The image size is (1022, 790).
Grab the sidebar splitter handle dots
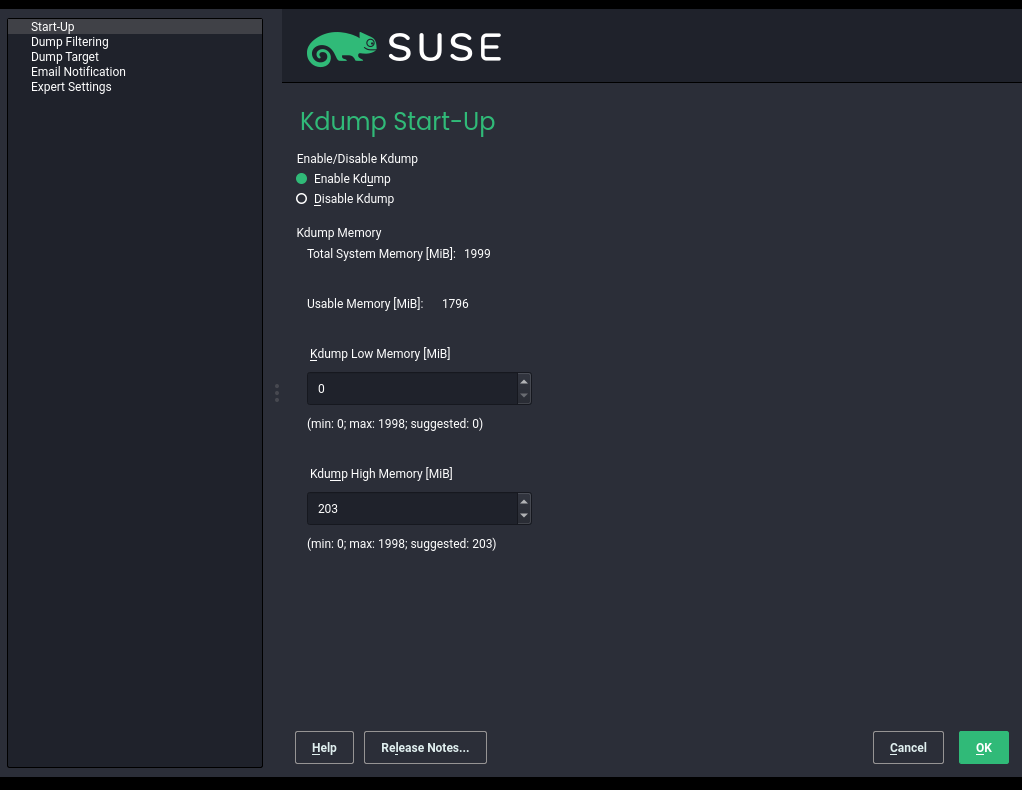pos(276,393)
